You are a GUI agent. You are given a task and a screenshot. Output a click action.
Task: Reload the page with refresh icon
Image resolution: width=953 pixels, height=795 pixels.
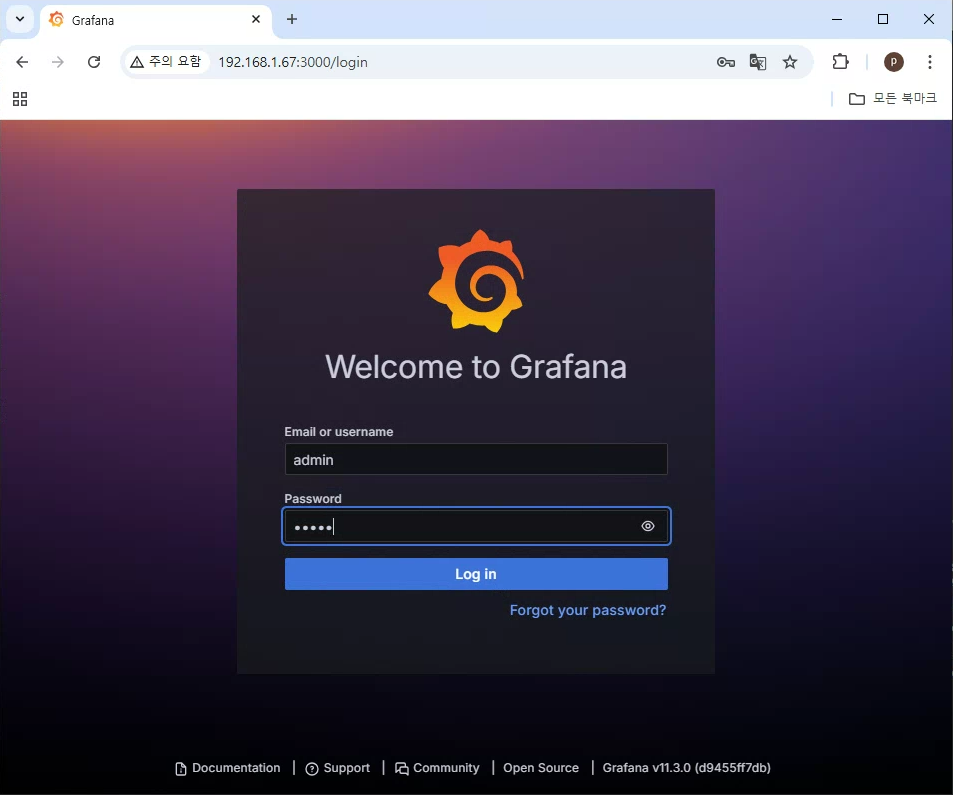click(94, 62)
